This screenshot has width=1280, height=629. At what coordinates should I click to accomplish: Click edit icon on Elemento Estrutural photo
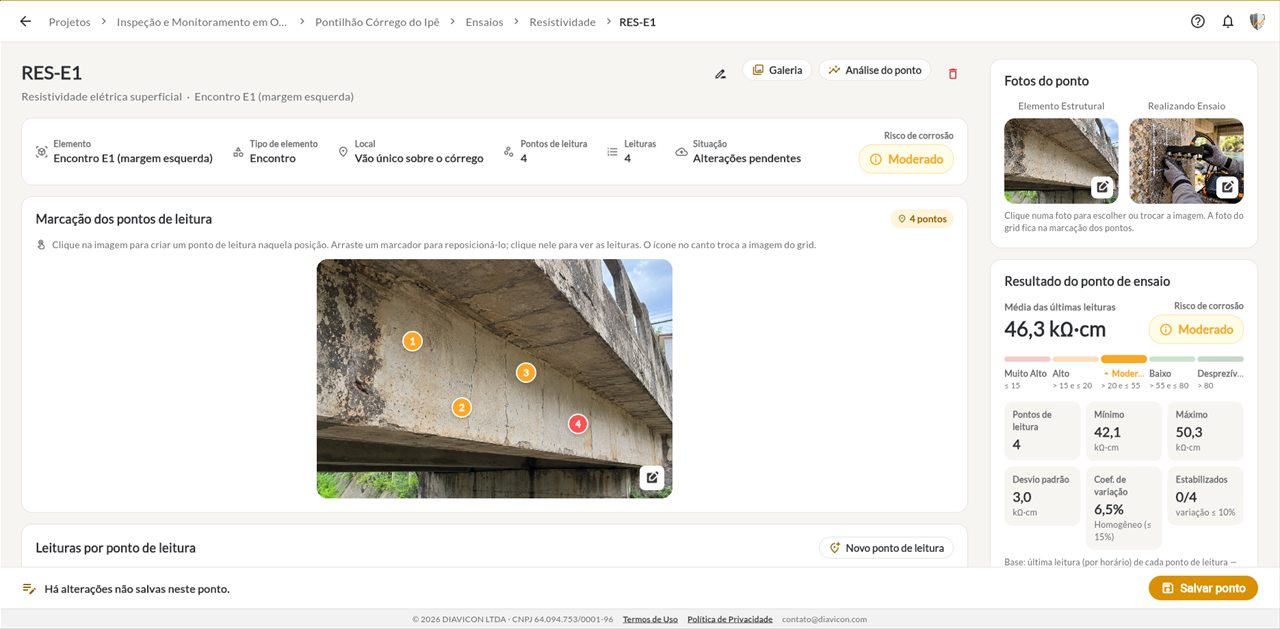pos(1101,187)
